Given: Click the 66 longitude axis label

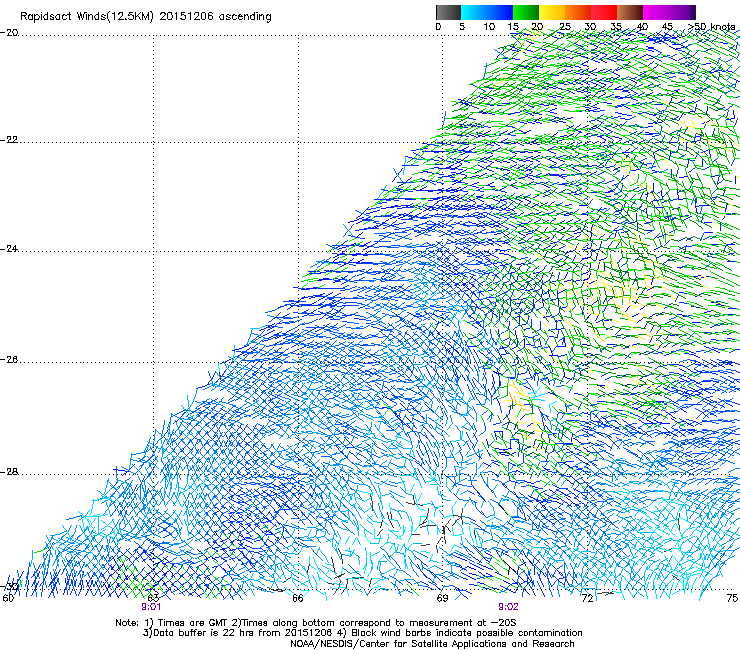Looking at the screenshot, I should [297, 598].
